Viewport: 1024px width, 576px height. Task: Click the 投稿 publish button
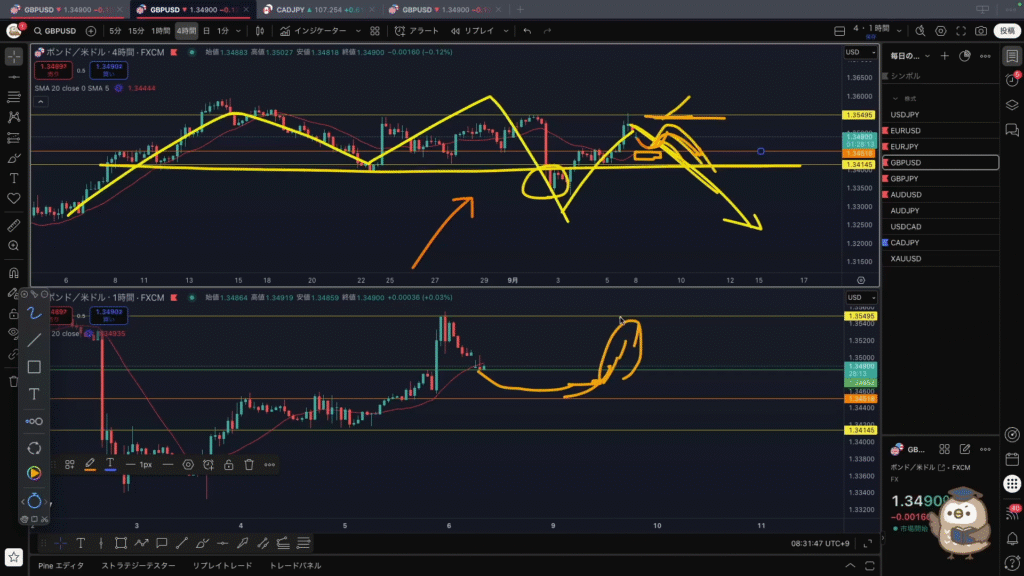pos(1007,31)
